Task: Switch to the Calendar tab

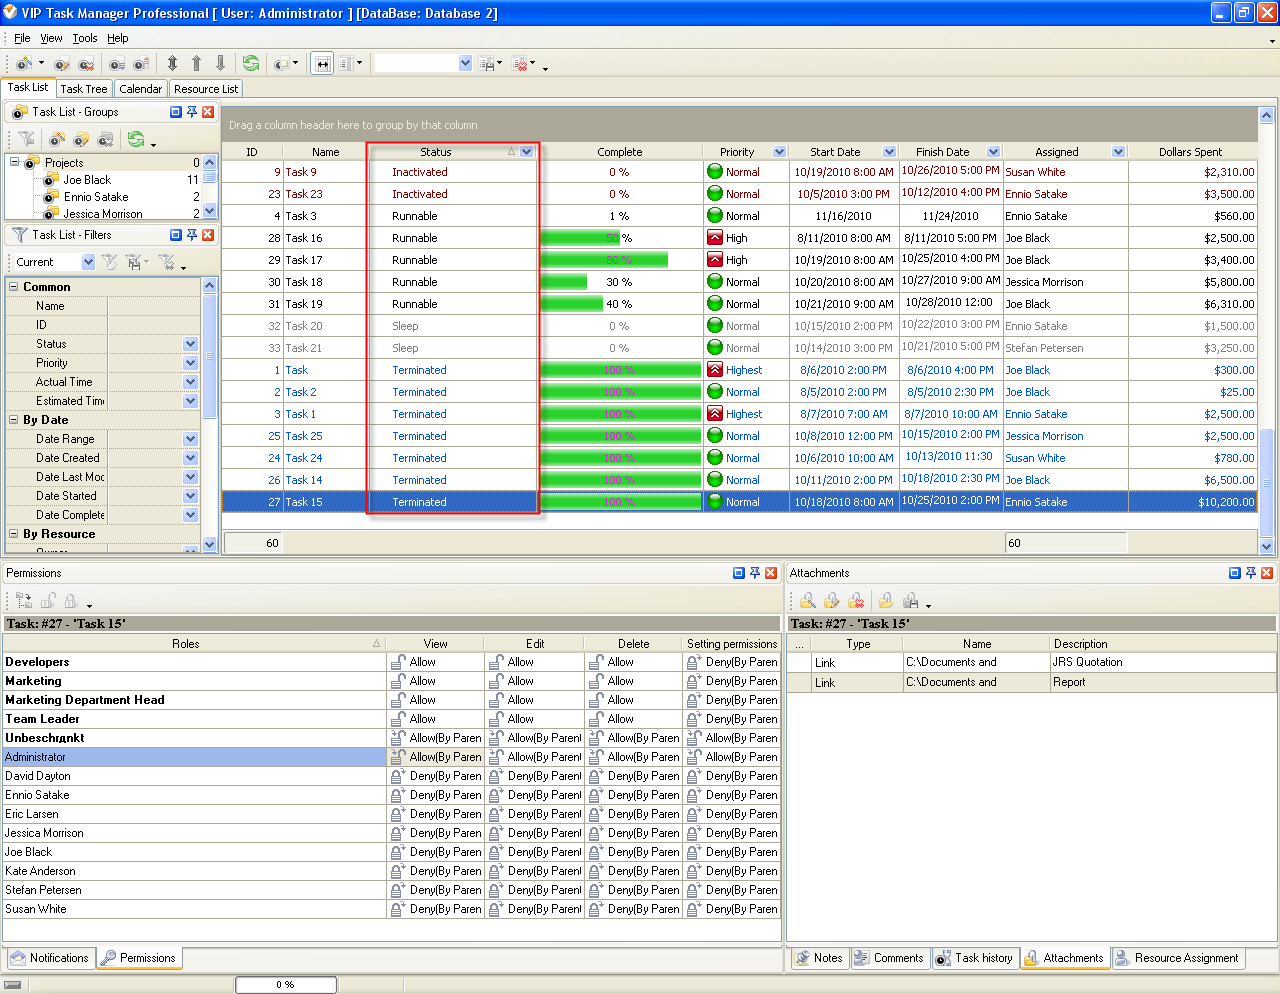Action: [140, 89]
